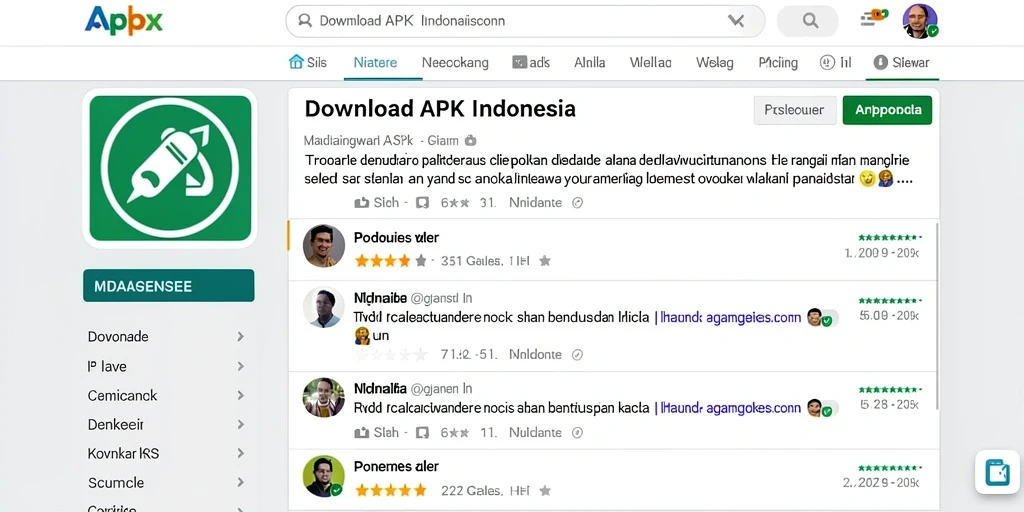Image resolution: width=1024 pixels, height=512 pixels.
Task: Clear the search box with the X icon
Action: pyautogui.click(x=736, y=21)
